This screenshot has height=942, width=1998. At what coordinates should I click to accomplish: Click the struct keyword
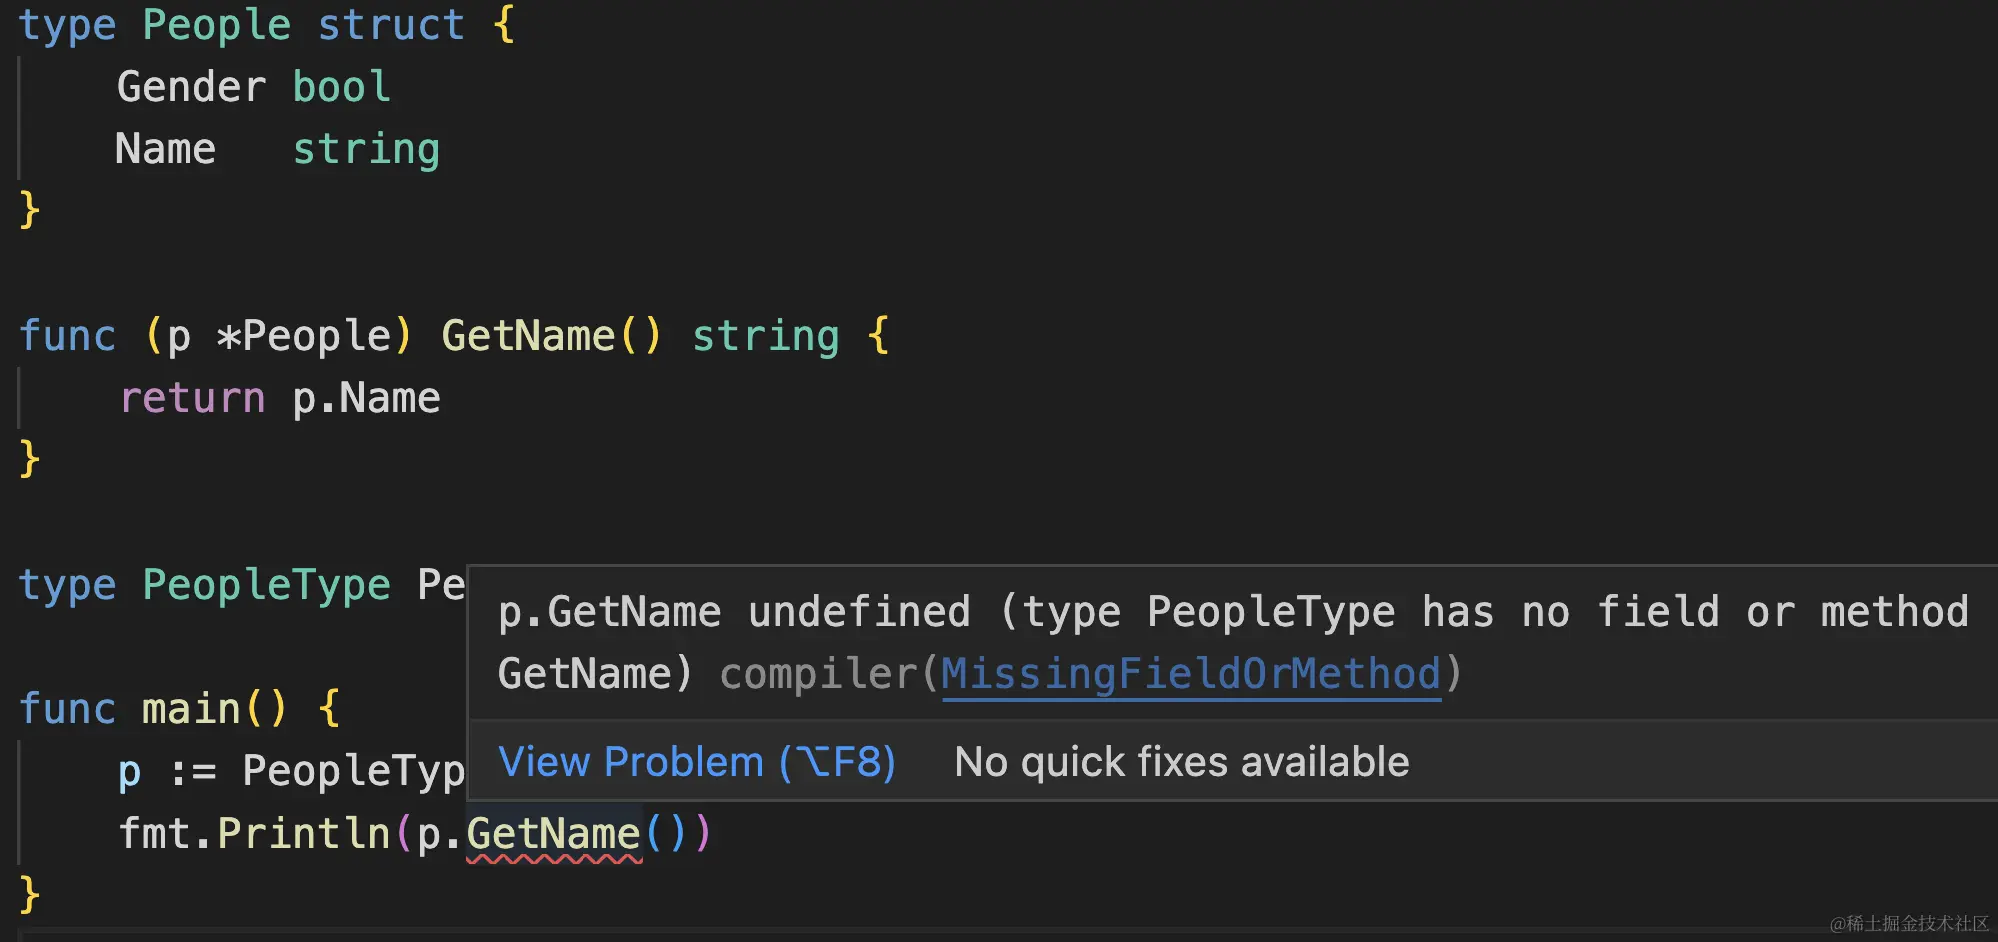pos(391,25)
